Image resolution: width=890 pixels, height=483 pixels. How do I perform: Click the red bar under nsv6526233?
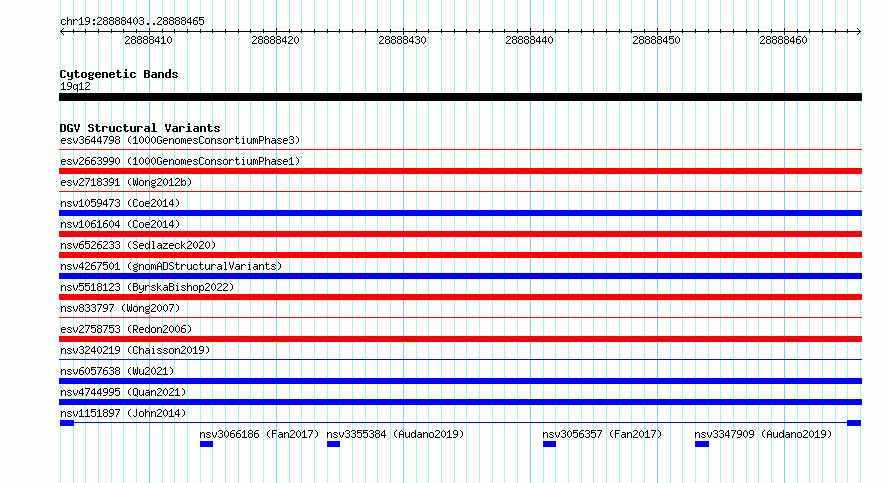pyautogui.click(x=460, y=255)
